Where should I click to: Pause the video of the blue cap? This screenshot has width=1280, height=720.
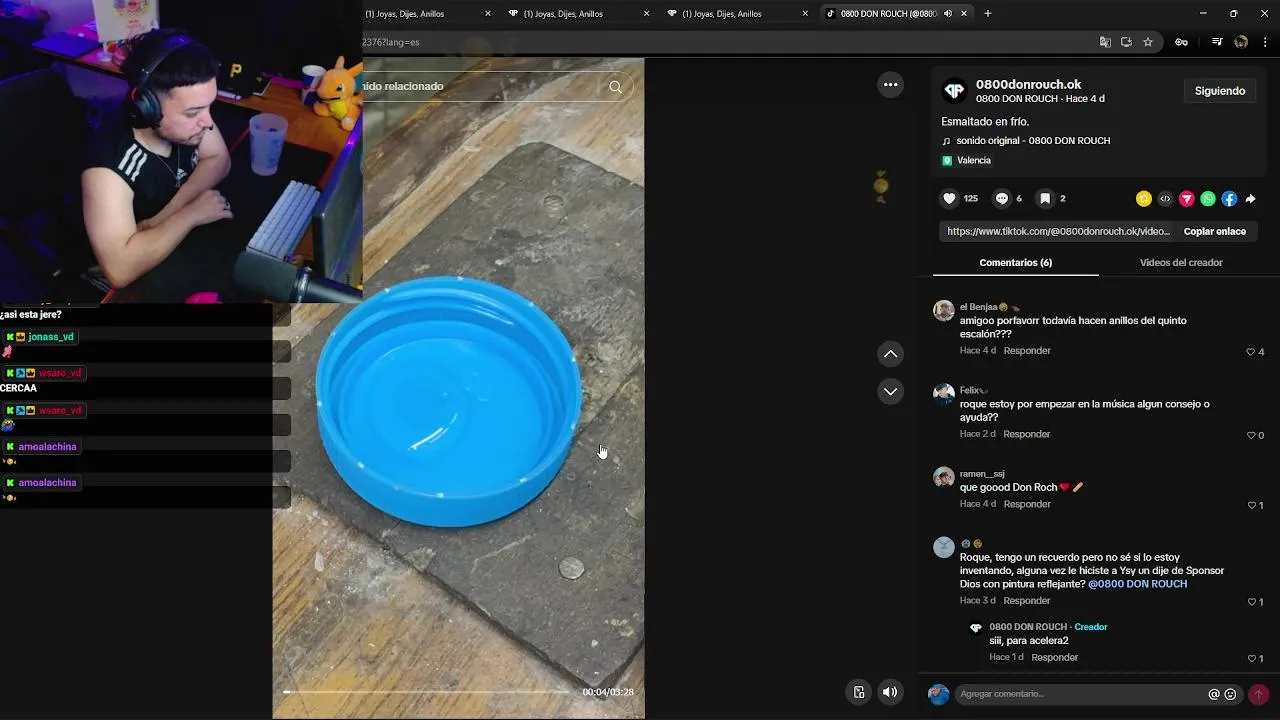click(458, 390)
